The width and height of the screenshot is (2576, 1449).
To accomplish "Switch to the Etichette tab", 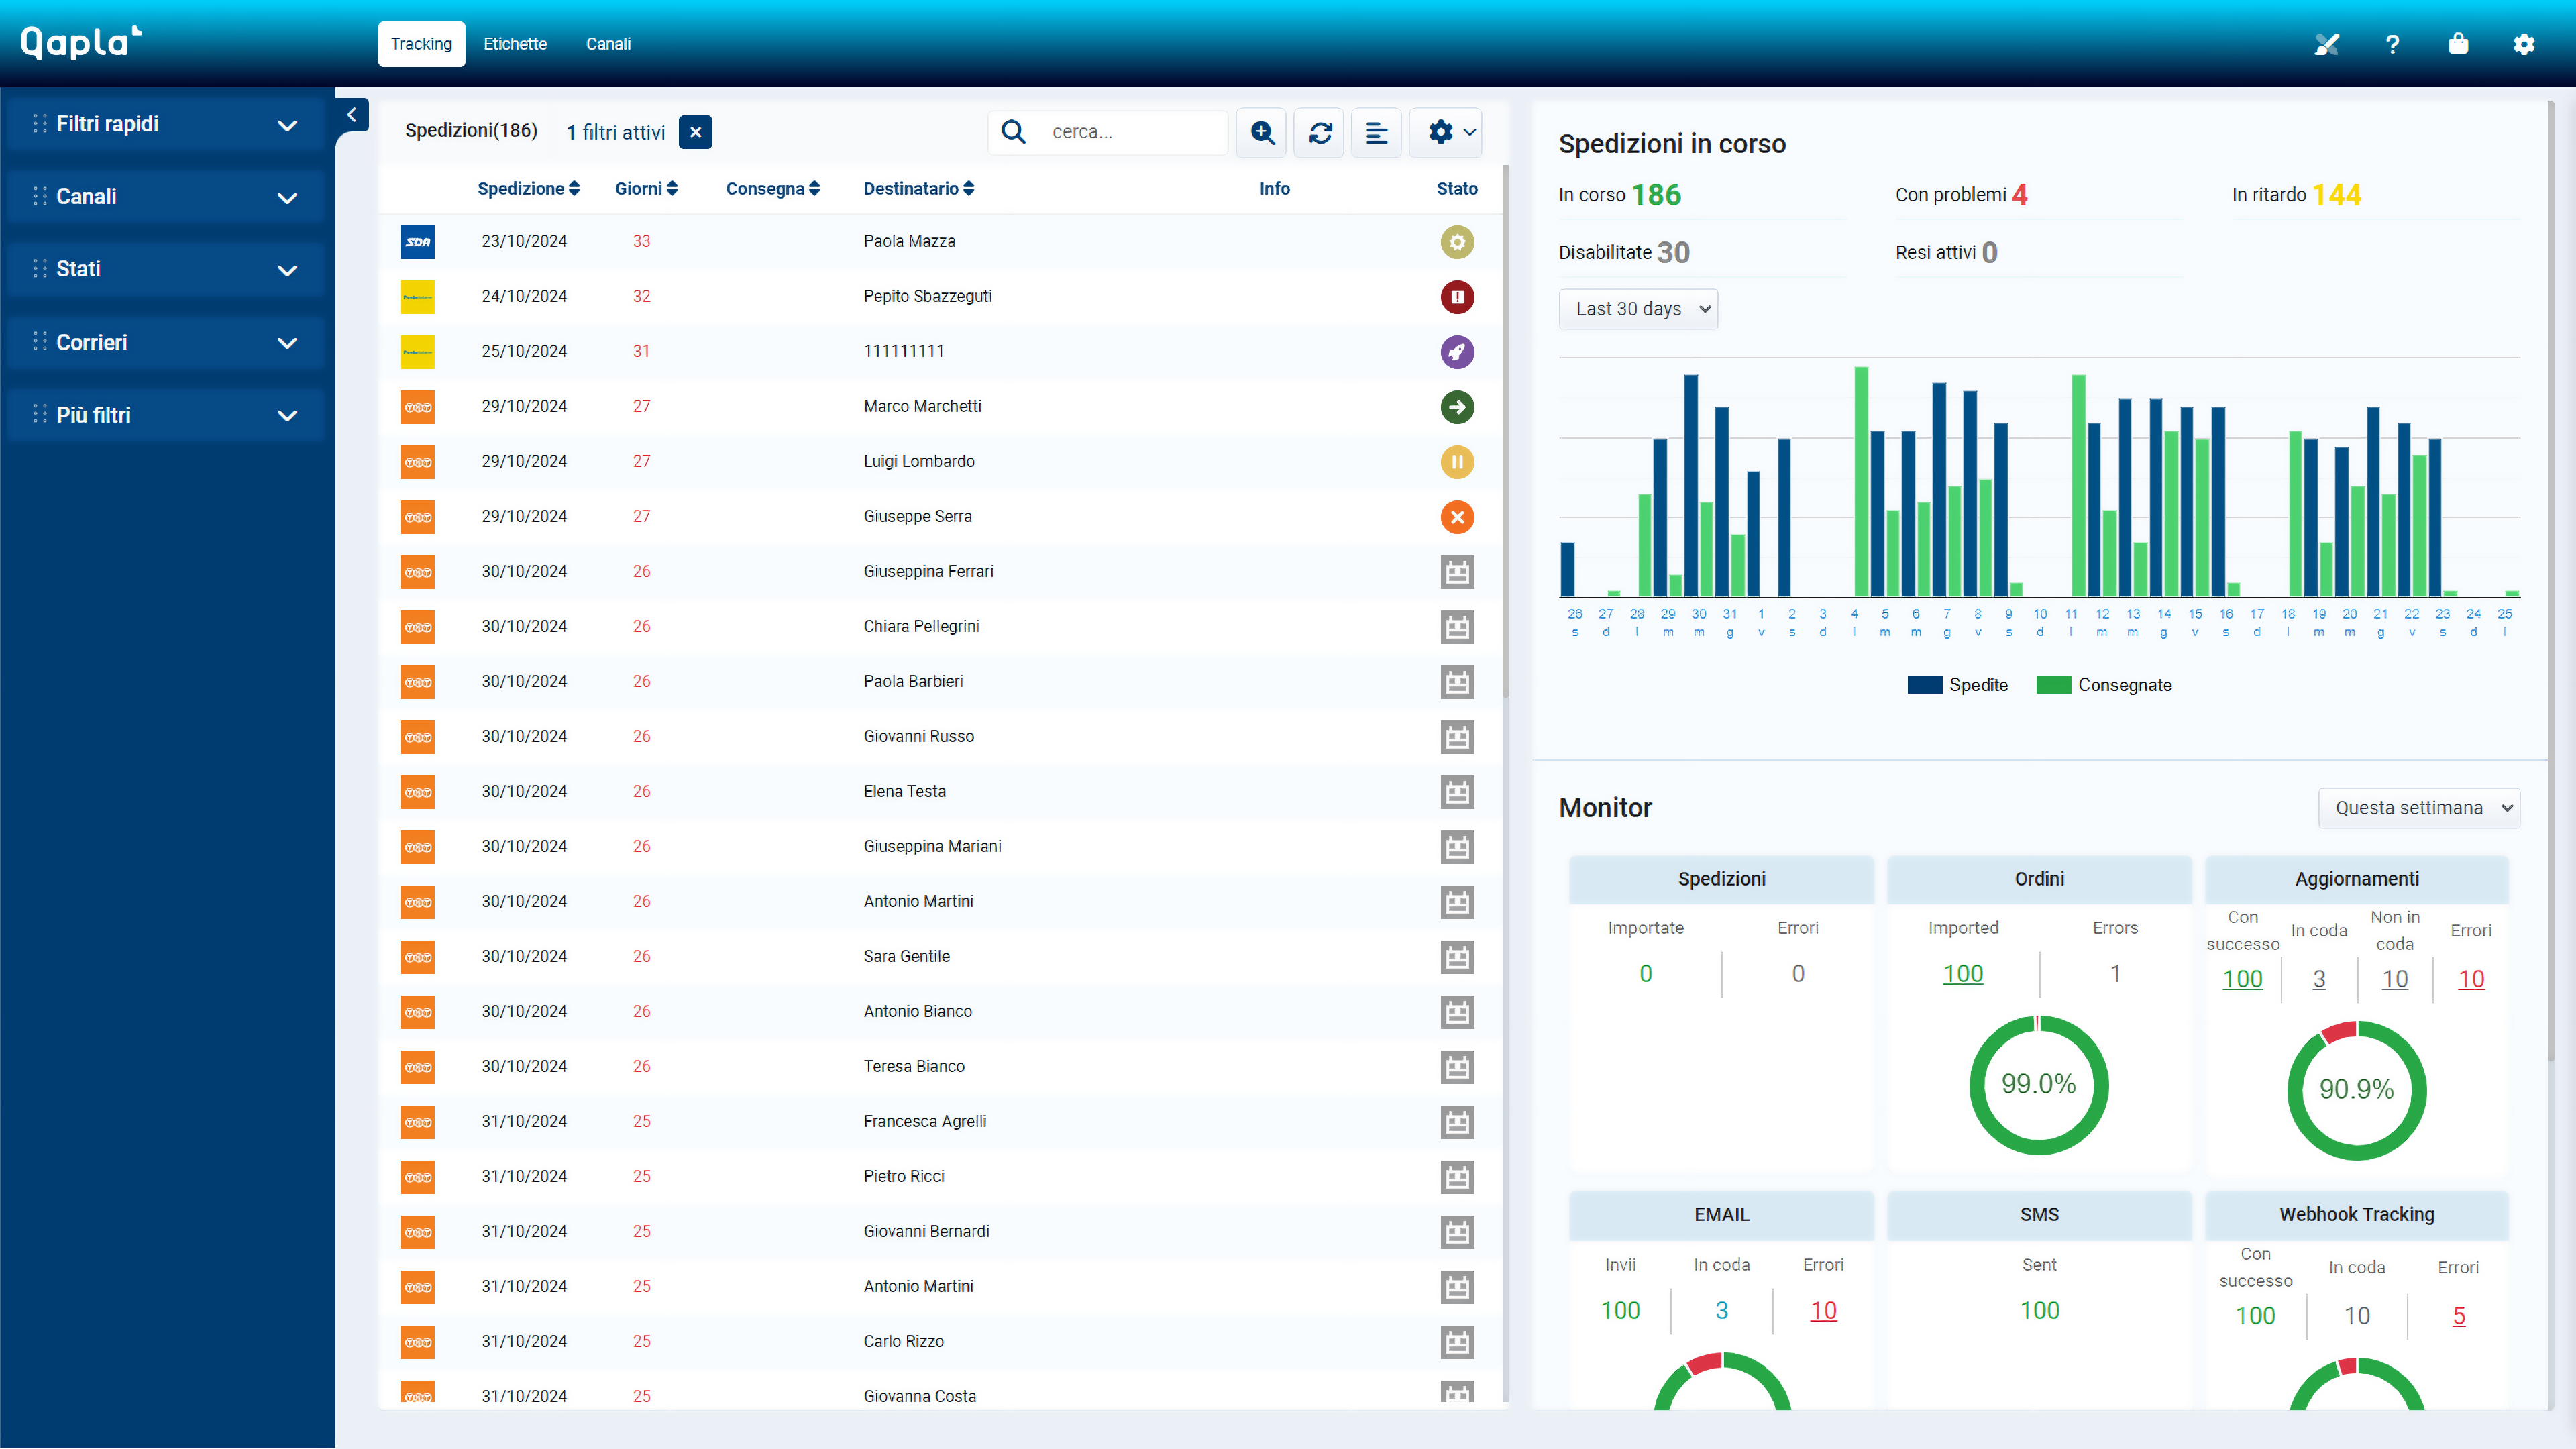I will pyautogui.click(x=515, y=44).
